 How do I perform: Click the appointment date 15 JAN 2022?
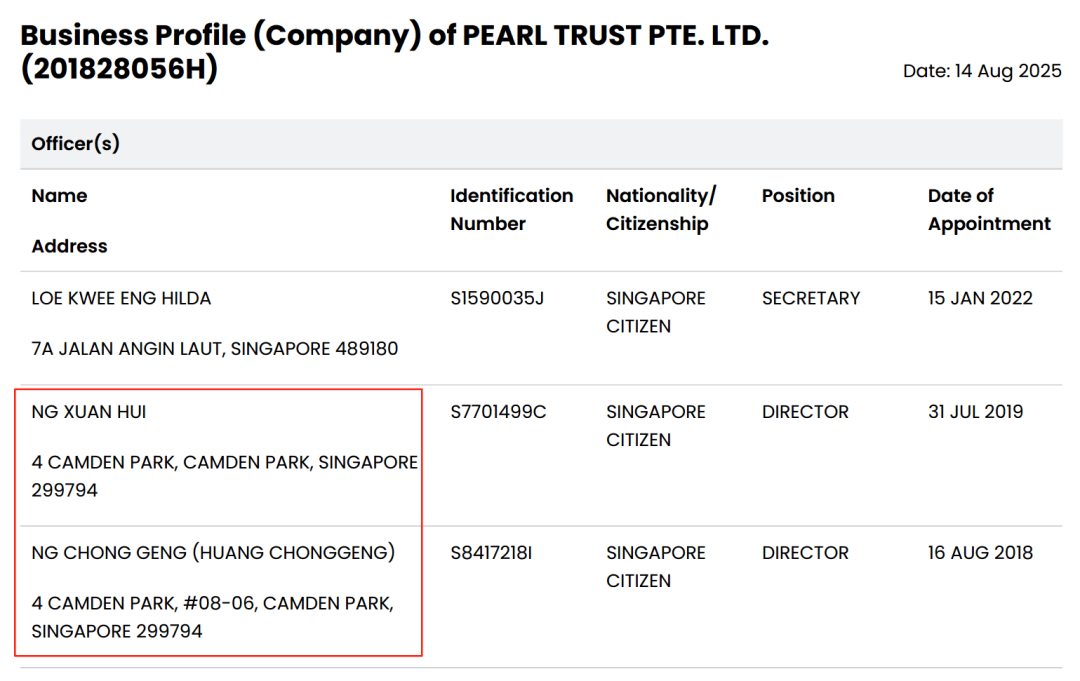[980, 299]
